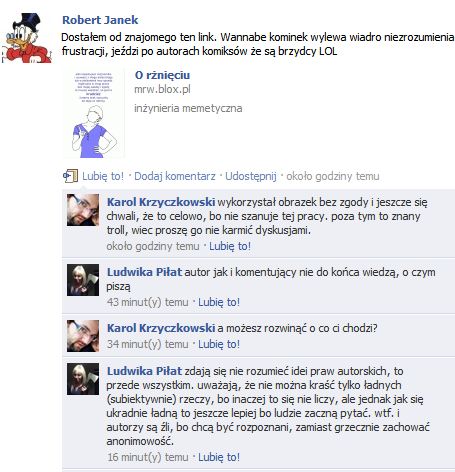Like Ludwika's comment posted 16 minutes ago

pyautogui.click(x=219, y=457)
